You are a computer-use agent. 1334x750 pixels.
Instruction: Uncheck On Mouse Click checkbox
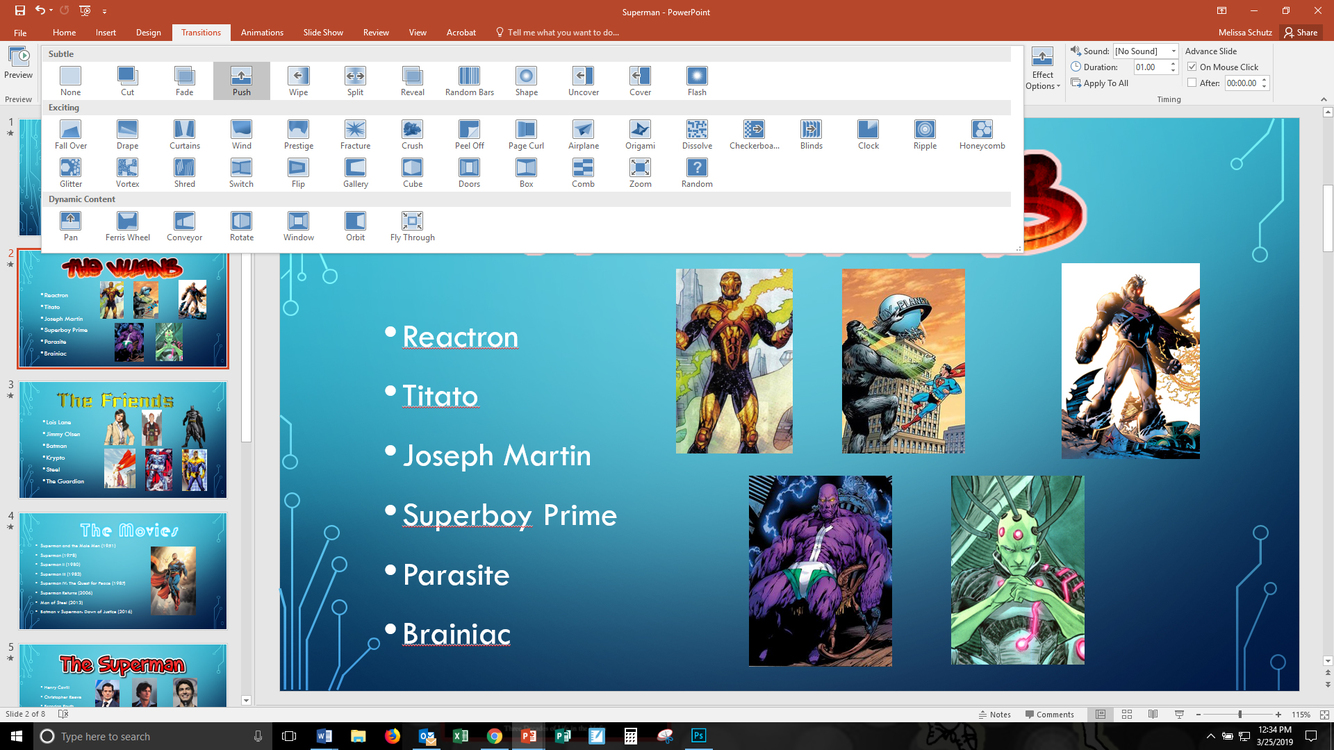[x=1191, y=67]
